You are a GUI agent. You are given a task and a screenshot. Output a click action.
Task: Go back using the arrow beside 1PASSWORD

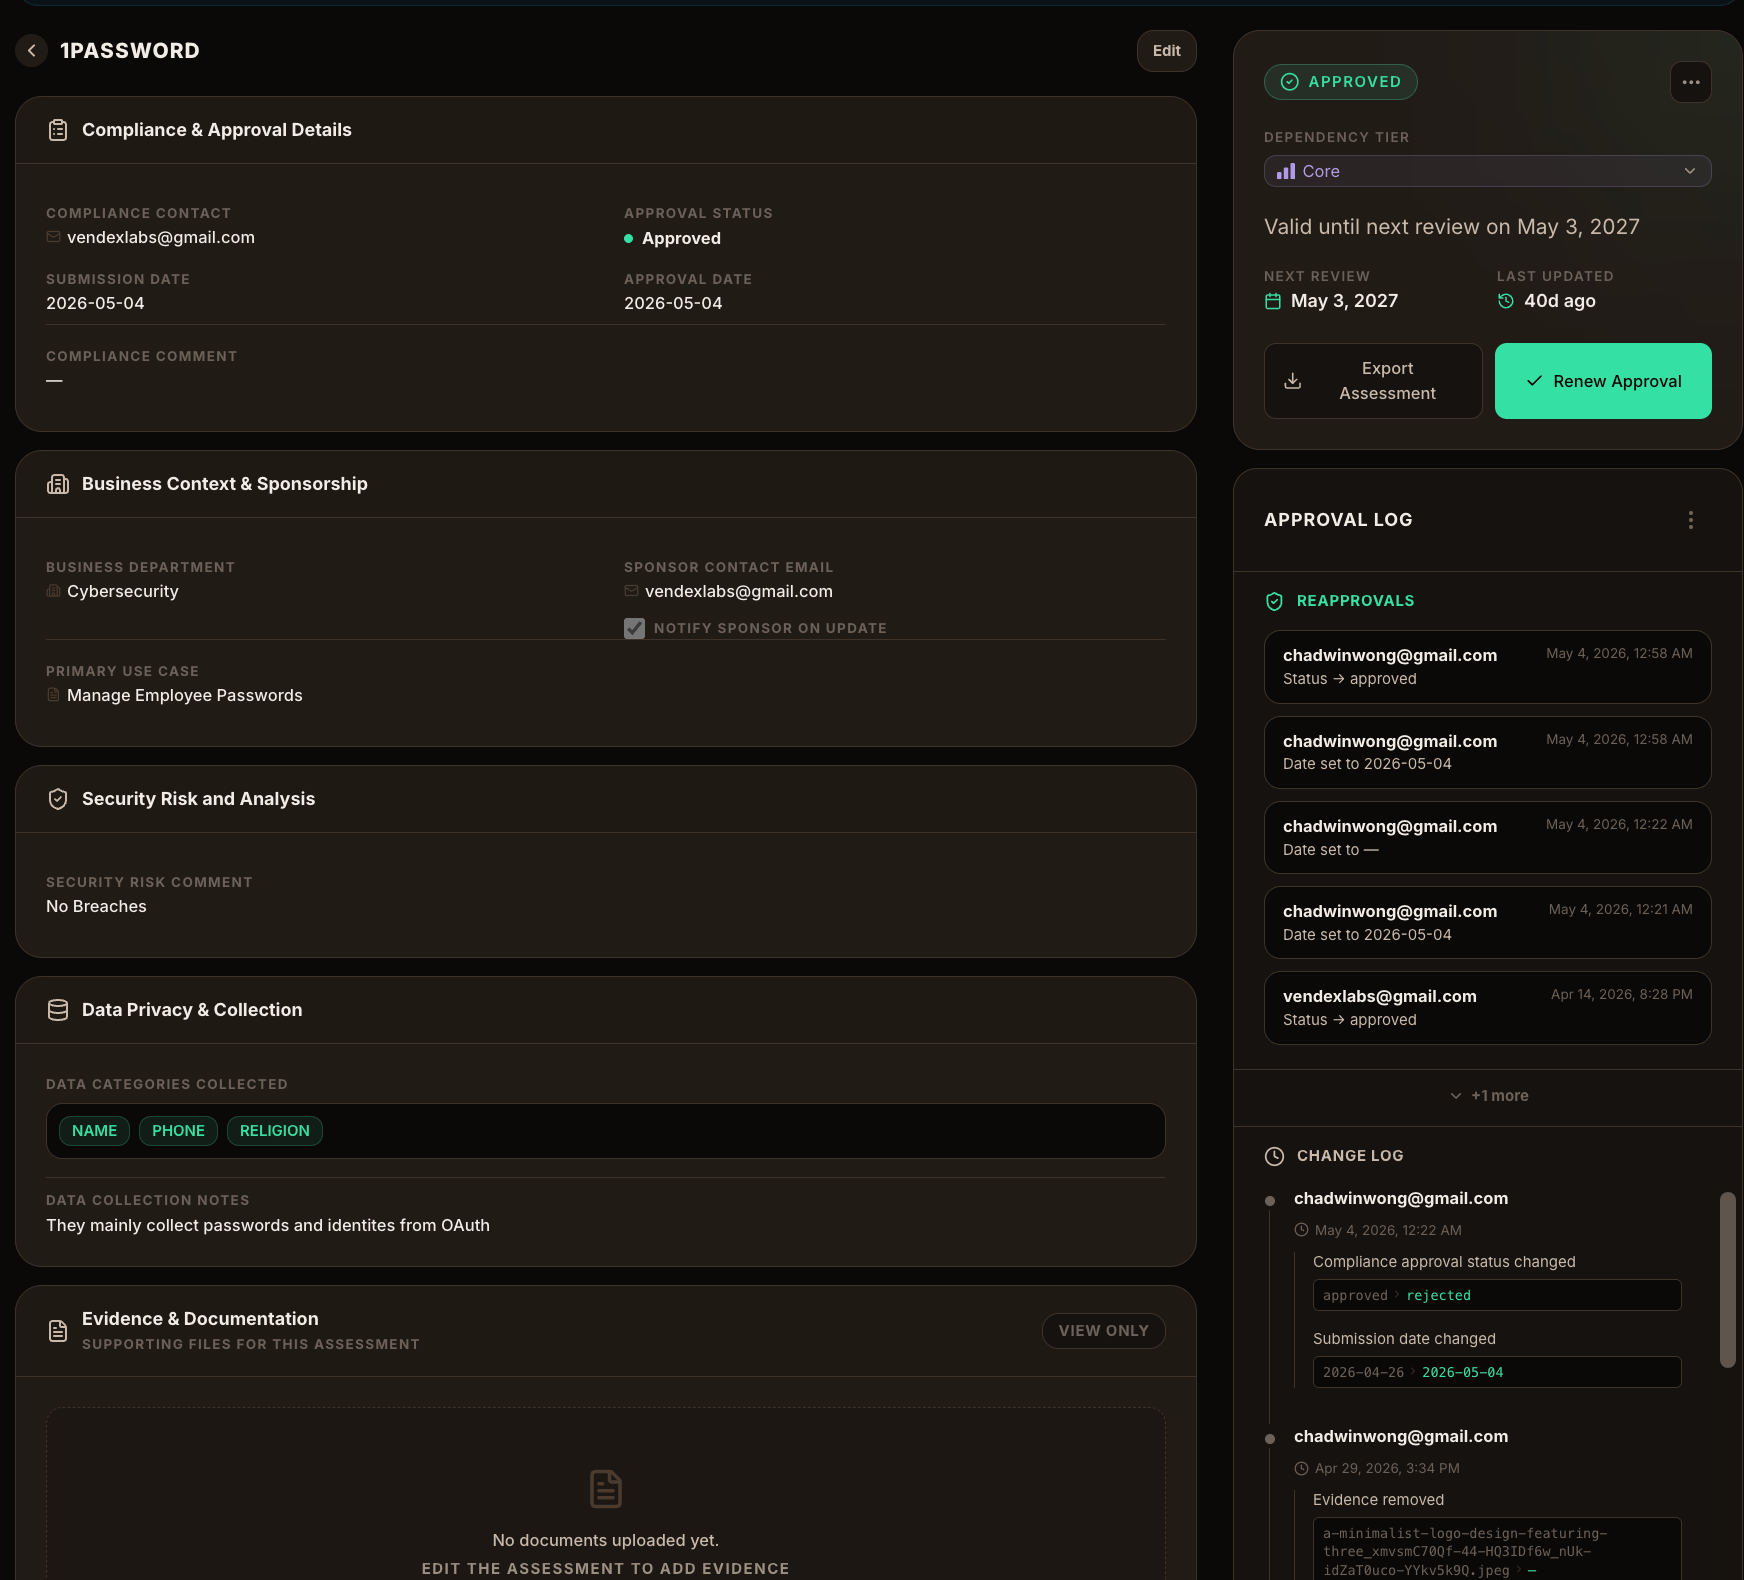tap(32, 51)
